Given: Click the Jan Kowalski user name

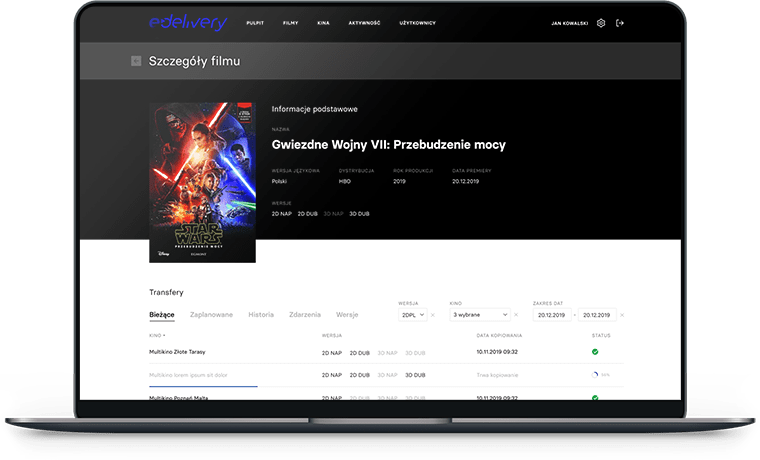Looking at the screenshot, I should click(570, 23).
